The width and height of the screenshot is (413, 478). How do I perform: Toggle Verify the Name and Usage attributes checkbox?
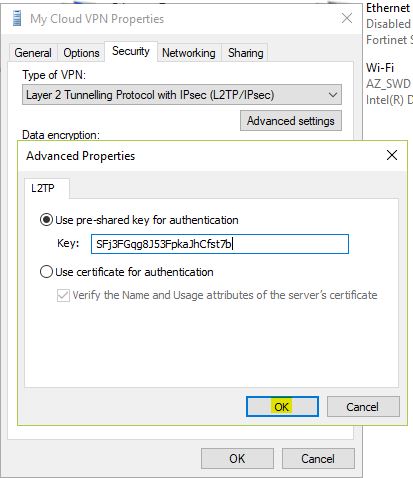pos(63,295)
